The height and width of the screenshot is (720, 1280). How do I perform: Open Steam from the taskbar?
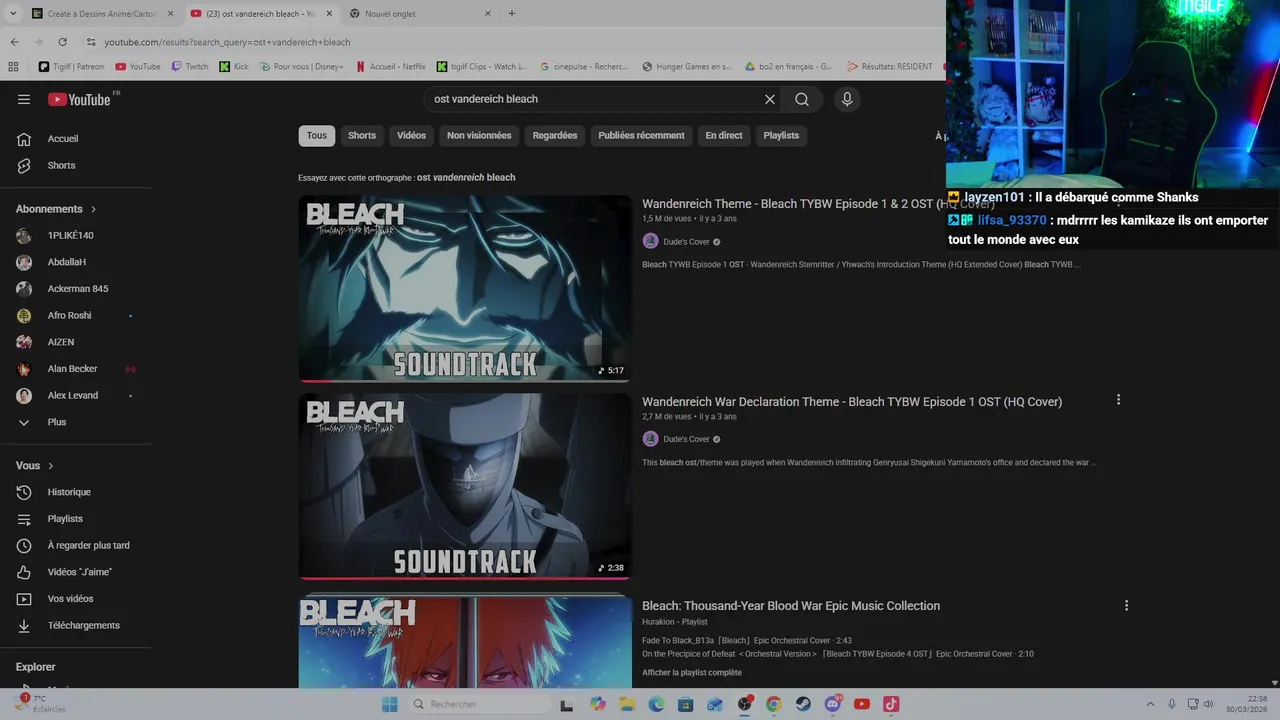[803, 704]
